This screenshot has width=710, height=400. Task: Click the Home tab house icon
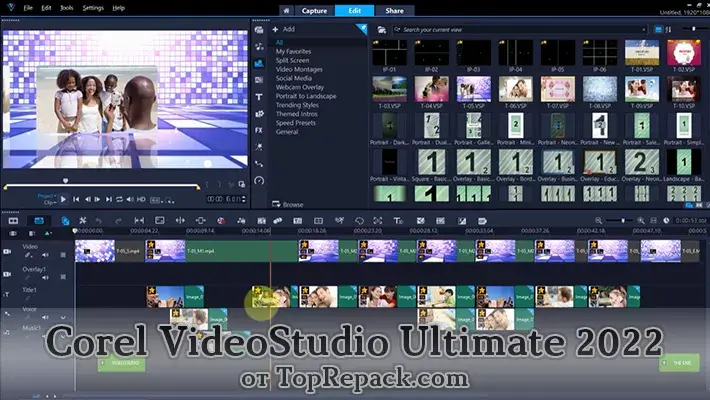[x=286, y=10]
